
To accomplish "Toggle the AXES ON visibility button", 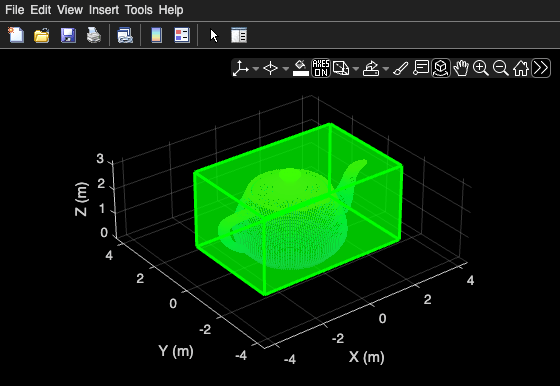I will (321, 68).
